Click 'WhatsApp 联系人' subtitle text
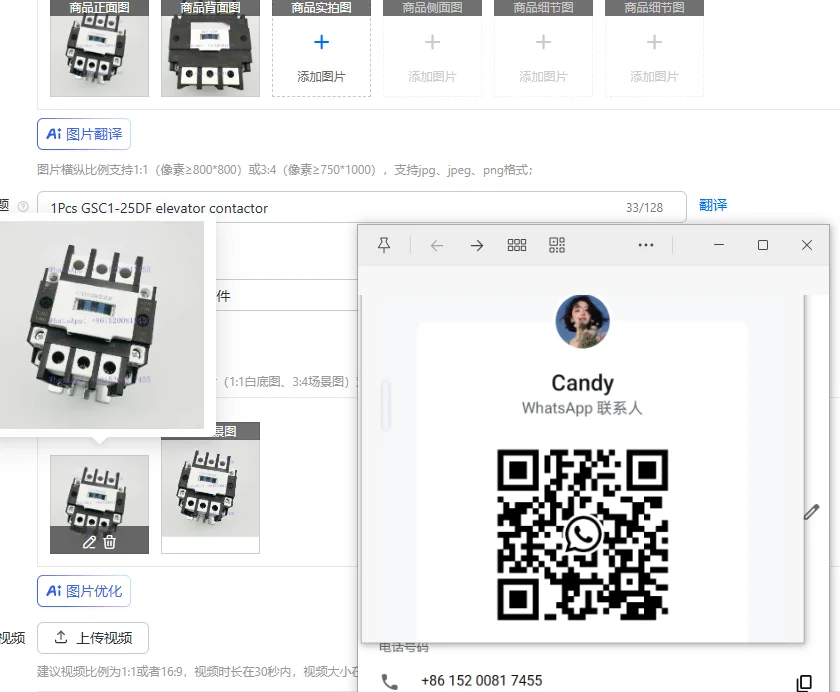This screenshot has width=840, height=692. [582, 408]
